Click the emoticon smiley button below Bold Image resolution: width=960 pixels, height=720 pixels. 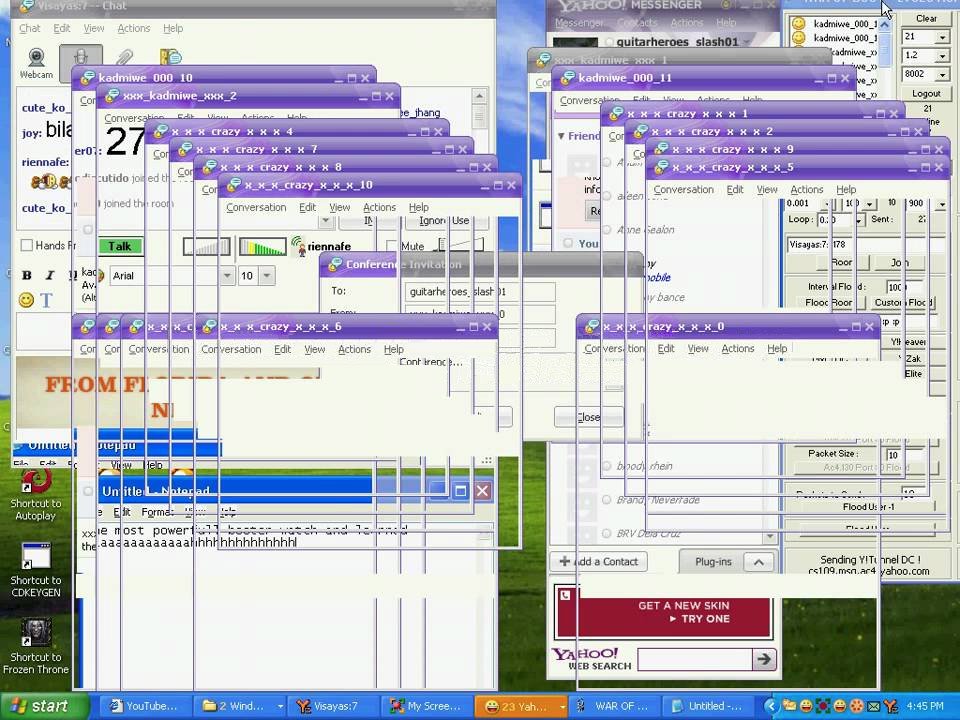pyautogui.click(x=26, y=300)
